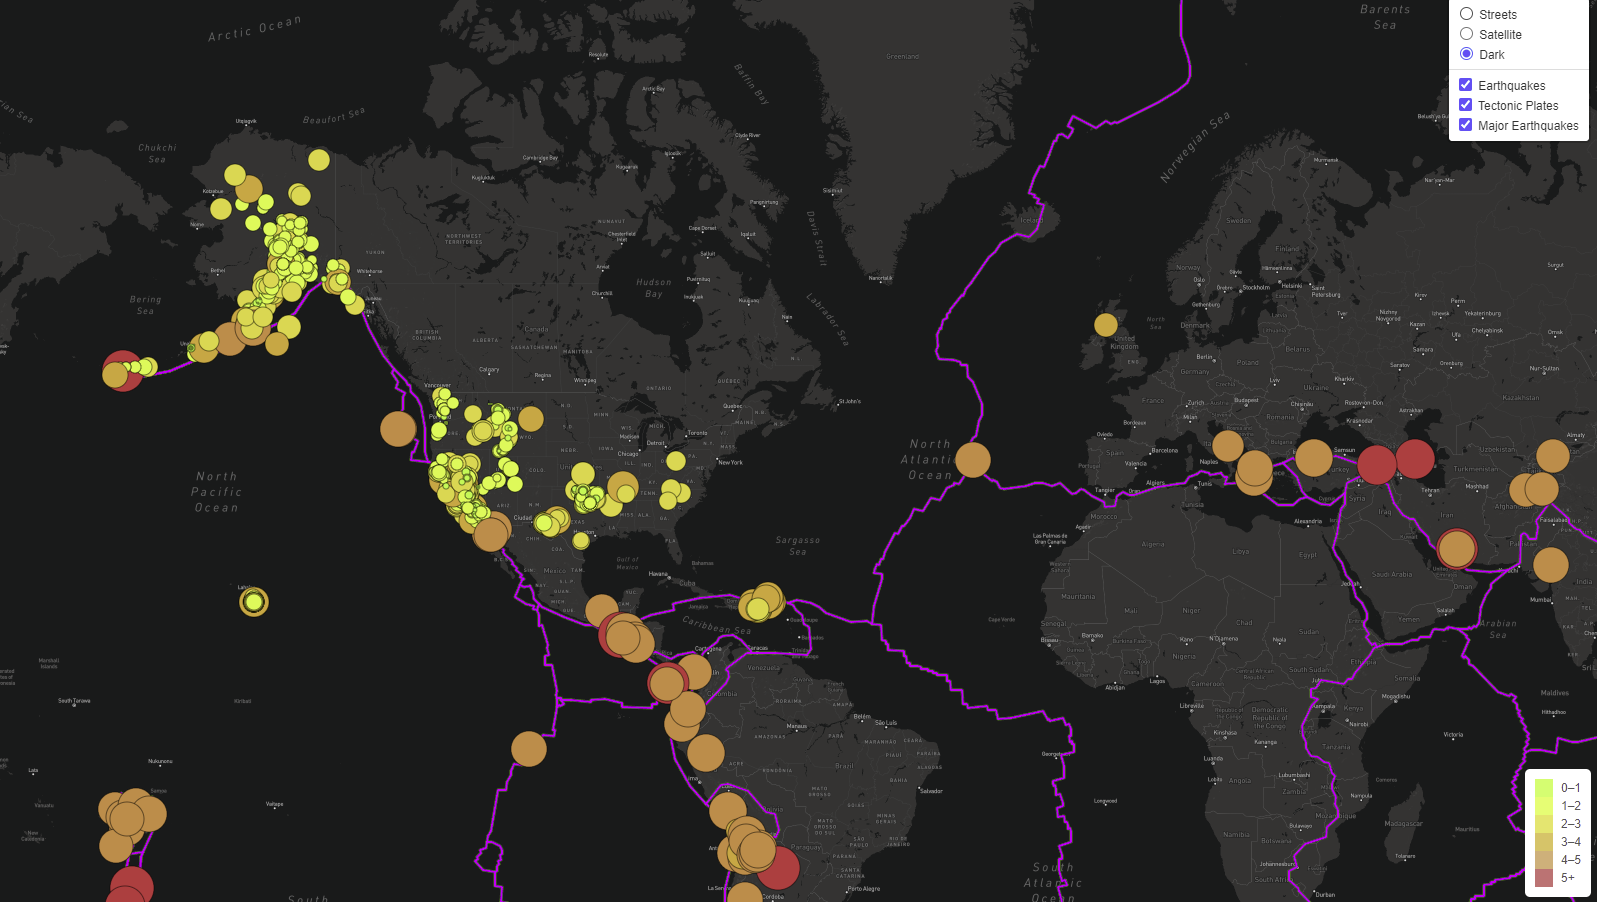This screenshot has width=1597, height=902.
Task: Click the '1–2' legend text
Action: coord(1571,806)
